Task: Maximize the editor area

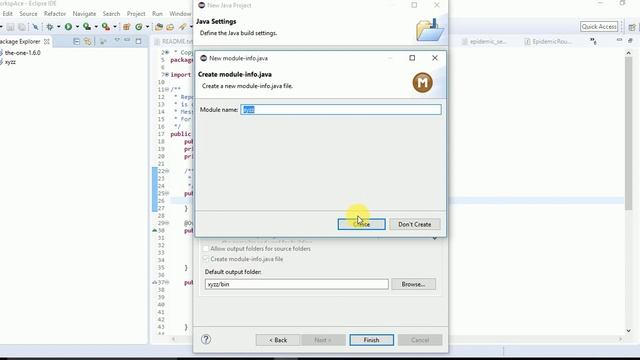Action: coord(630,40)
